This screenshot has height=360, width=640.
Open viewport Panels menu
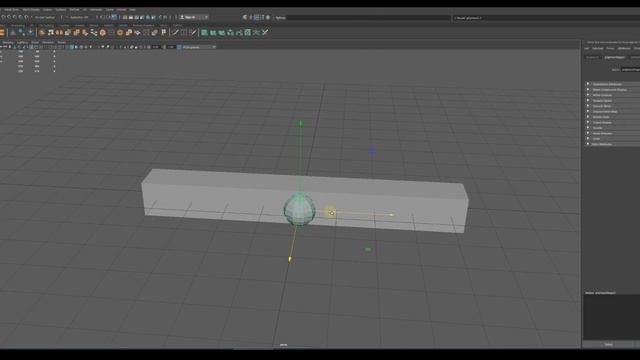[x=61, y=42]
